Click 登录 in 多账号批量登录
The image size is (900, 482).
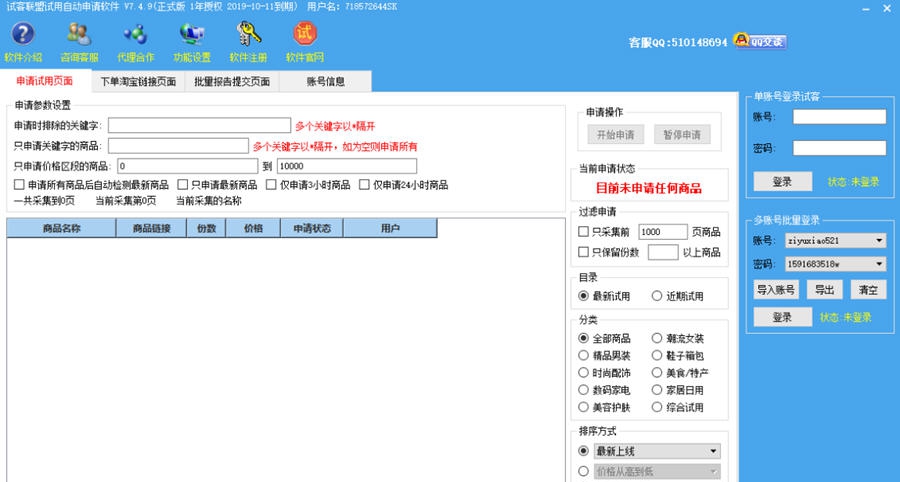click(x=782, y=317)
